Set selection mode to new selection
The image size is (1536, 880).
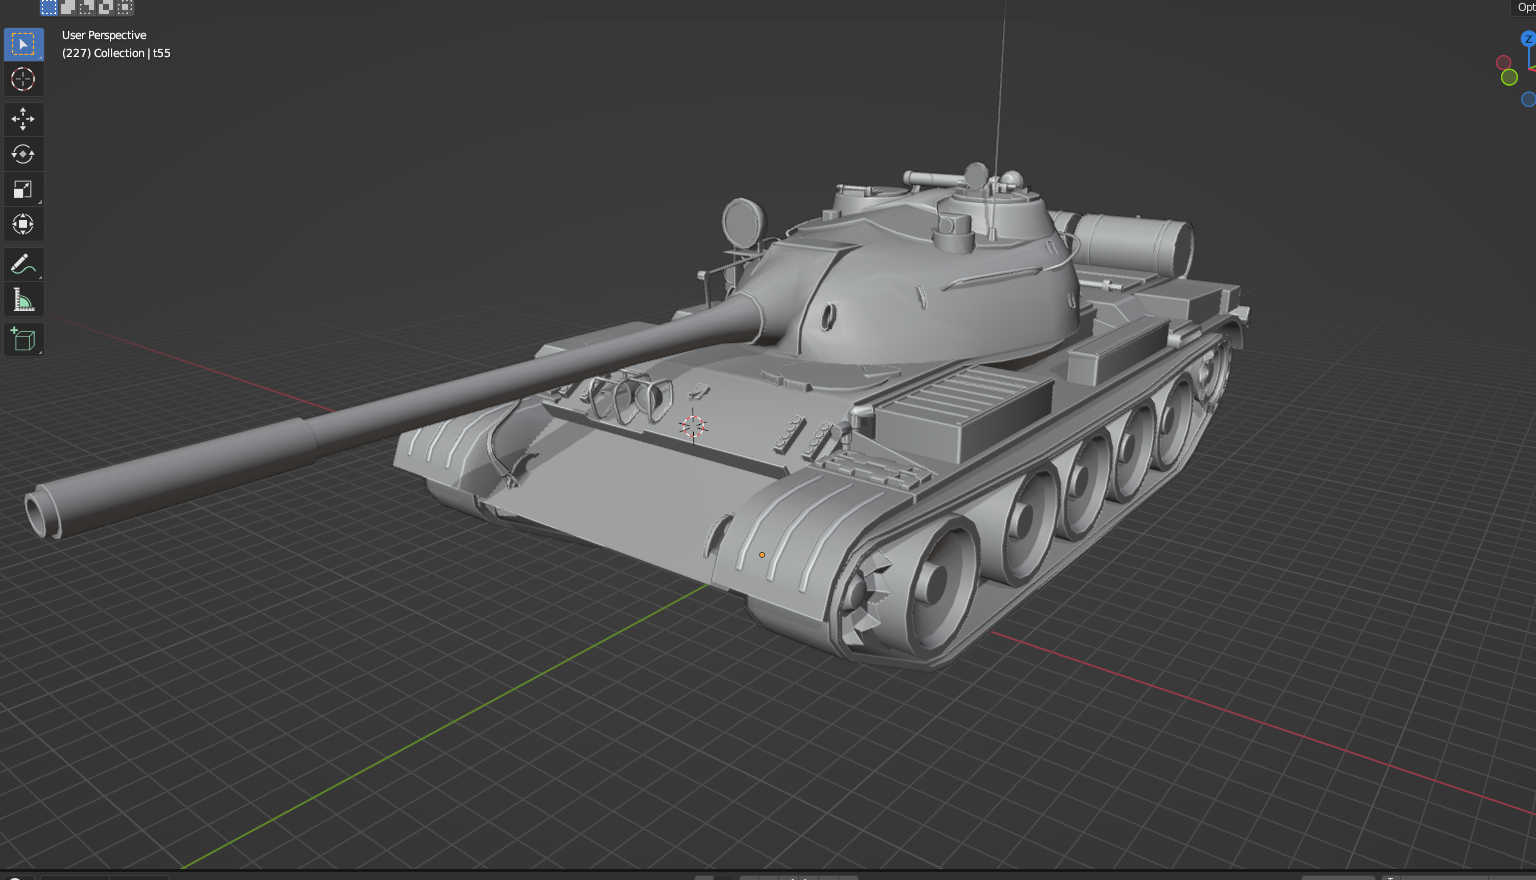pos(49,7)
